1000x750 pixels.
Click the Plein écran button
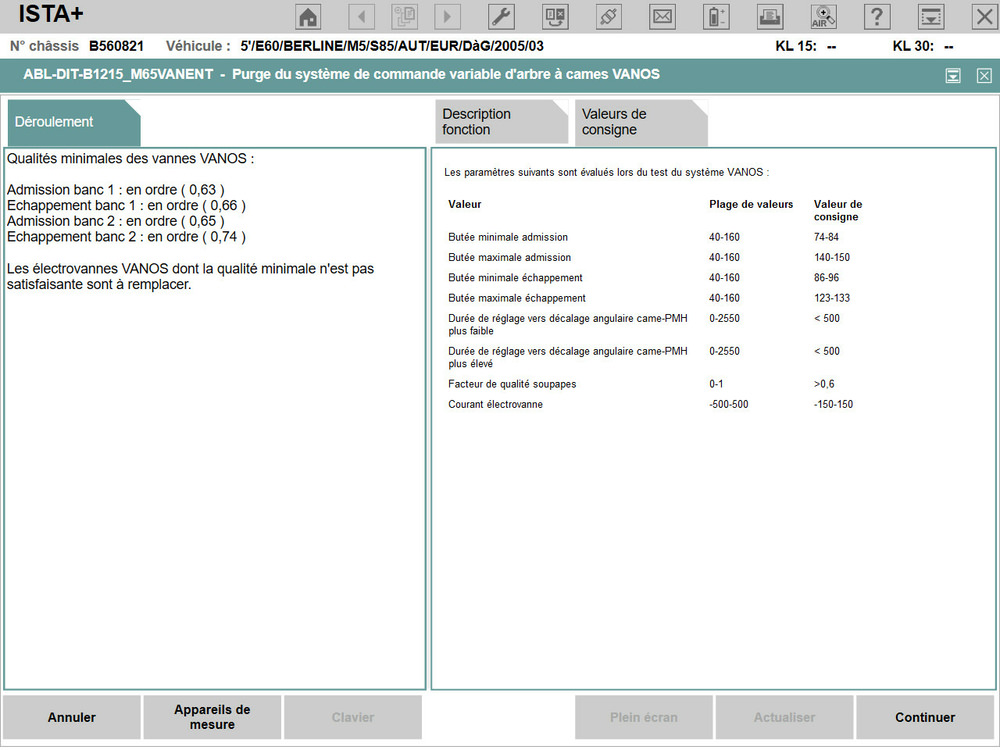pyautogui.click(x=643, y=717)
